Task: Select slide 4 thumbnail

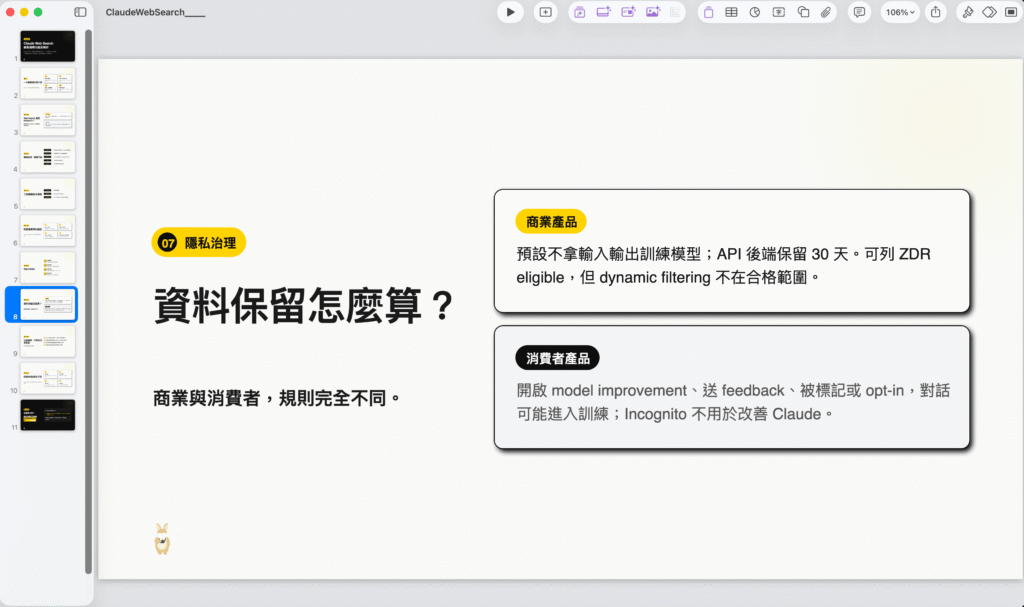Action: pos(48,157)
